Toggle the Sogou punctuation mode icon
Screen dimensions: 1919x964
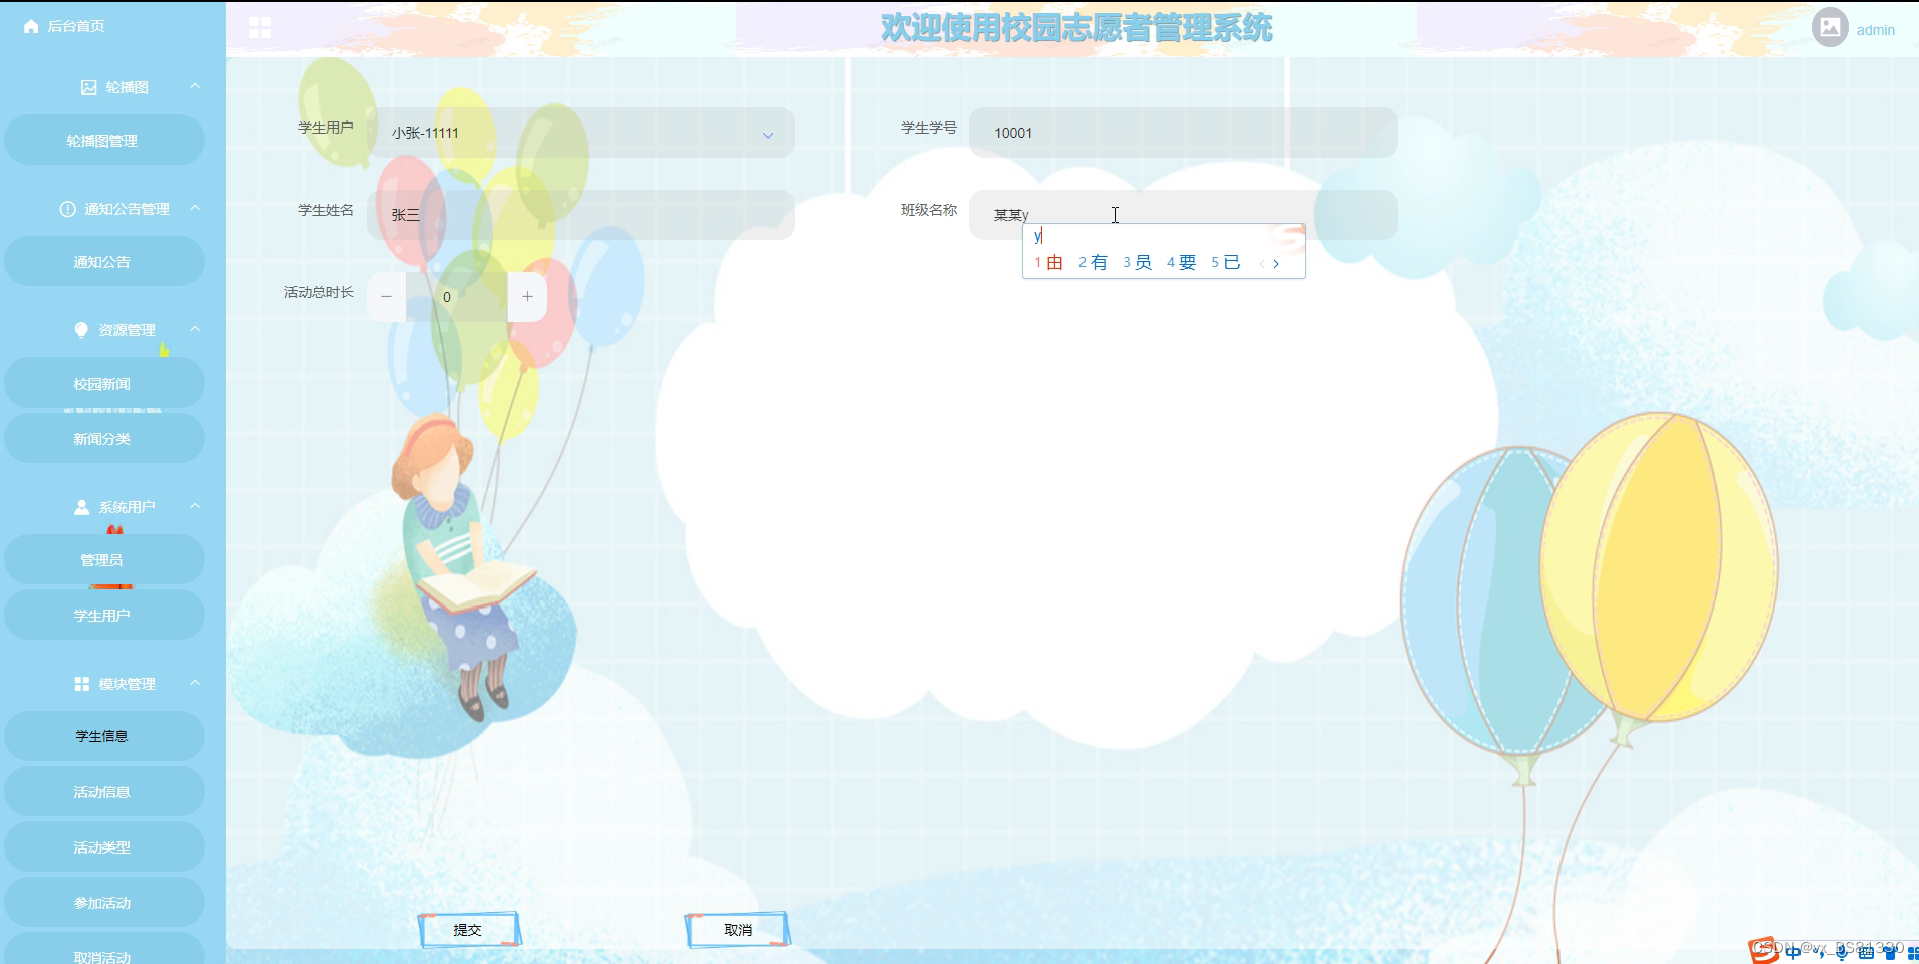tap(1819, 953)
